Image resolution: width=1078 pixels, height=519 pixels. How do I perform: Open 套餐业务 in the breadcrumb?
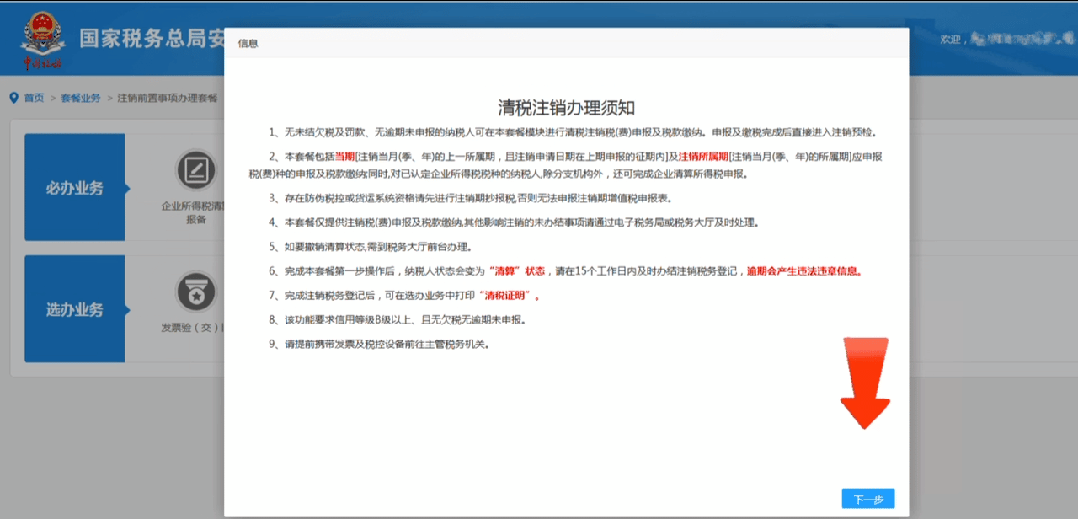click(81, 98)
